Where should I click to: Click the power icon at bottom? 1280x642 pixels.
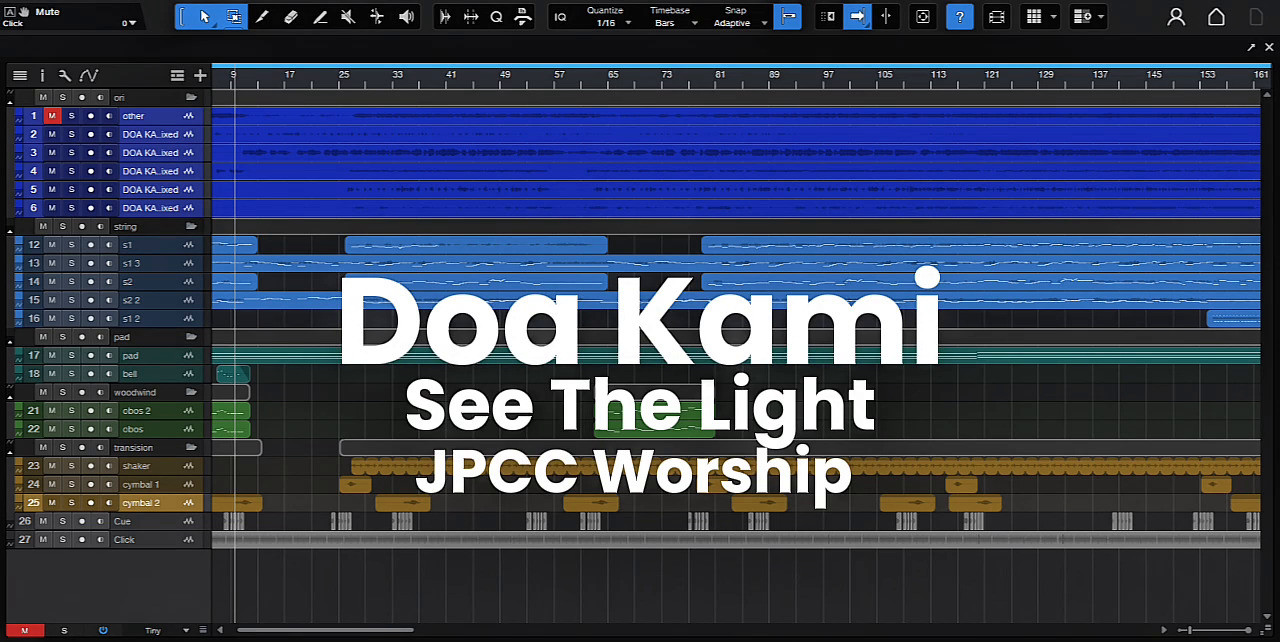coord(103,631)
